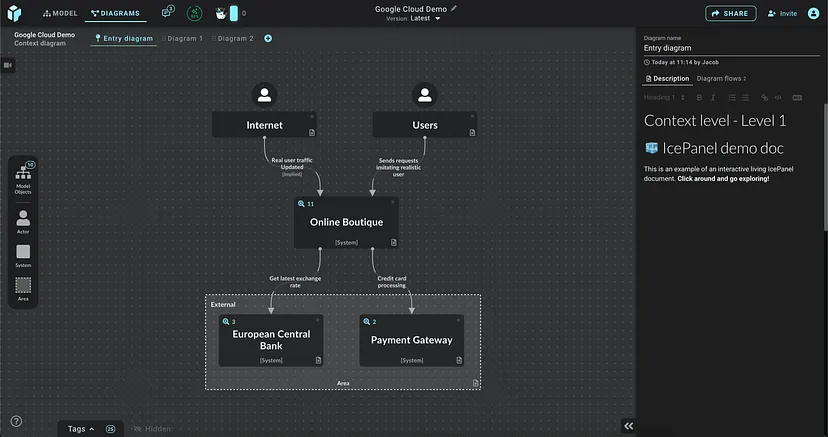
Task: Insert code block in description editor
Action: pos(797,98)
